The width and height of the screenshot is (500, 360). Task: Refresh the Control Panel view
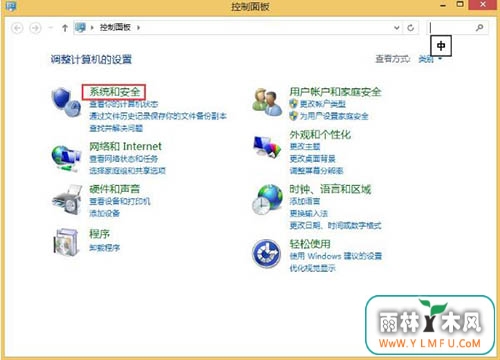click(x=411, y=28)
